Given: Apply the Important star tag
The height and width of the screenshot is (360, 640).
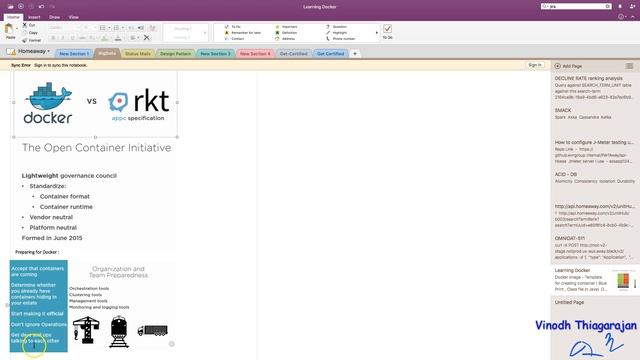Looking at the screenshot, I should 287,27.
